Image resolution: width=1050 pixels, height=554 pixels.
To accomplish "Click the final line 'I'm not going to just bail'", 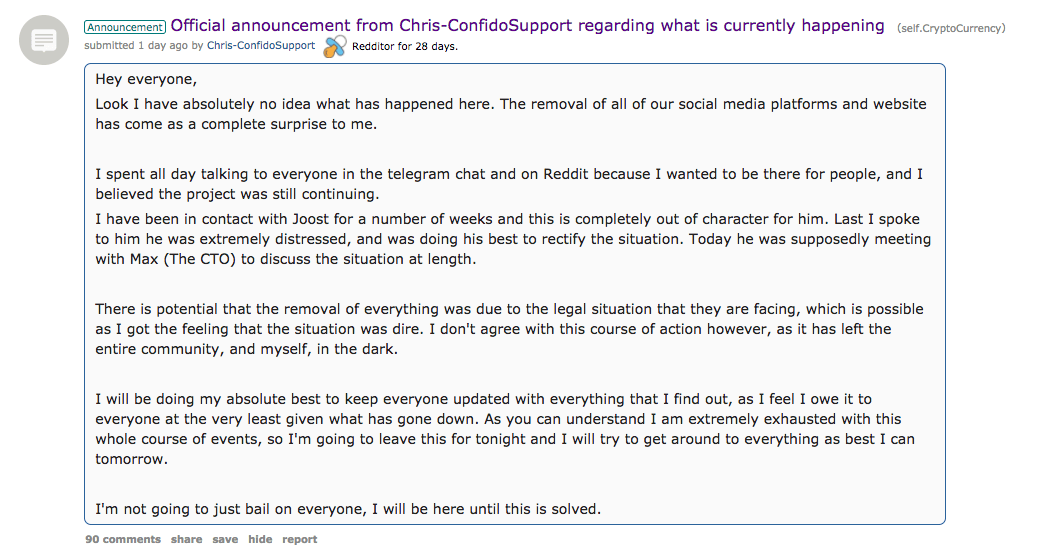I will (348, 509).
